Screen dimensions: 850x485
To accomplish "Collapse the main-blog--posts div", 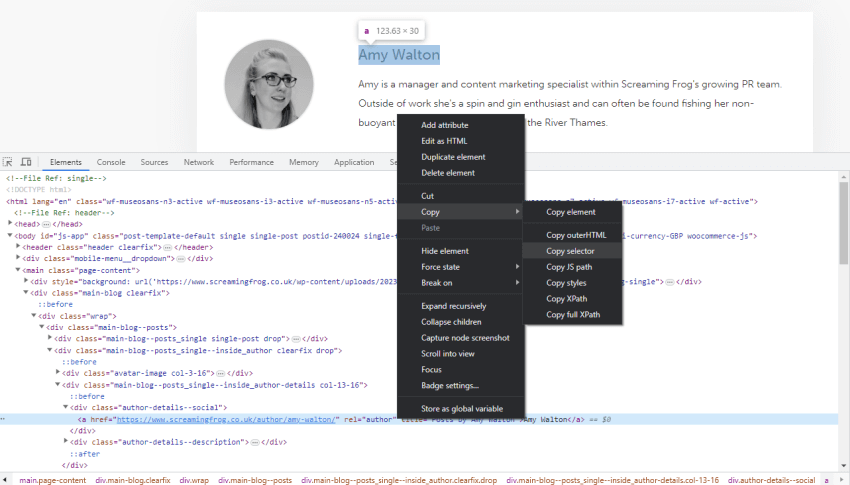I will (x=42, y=327).
